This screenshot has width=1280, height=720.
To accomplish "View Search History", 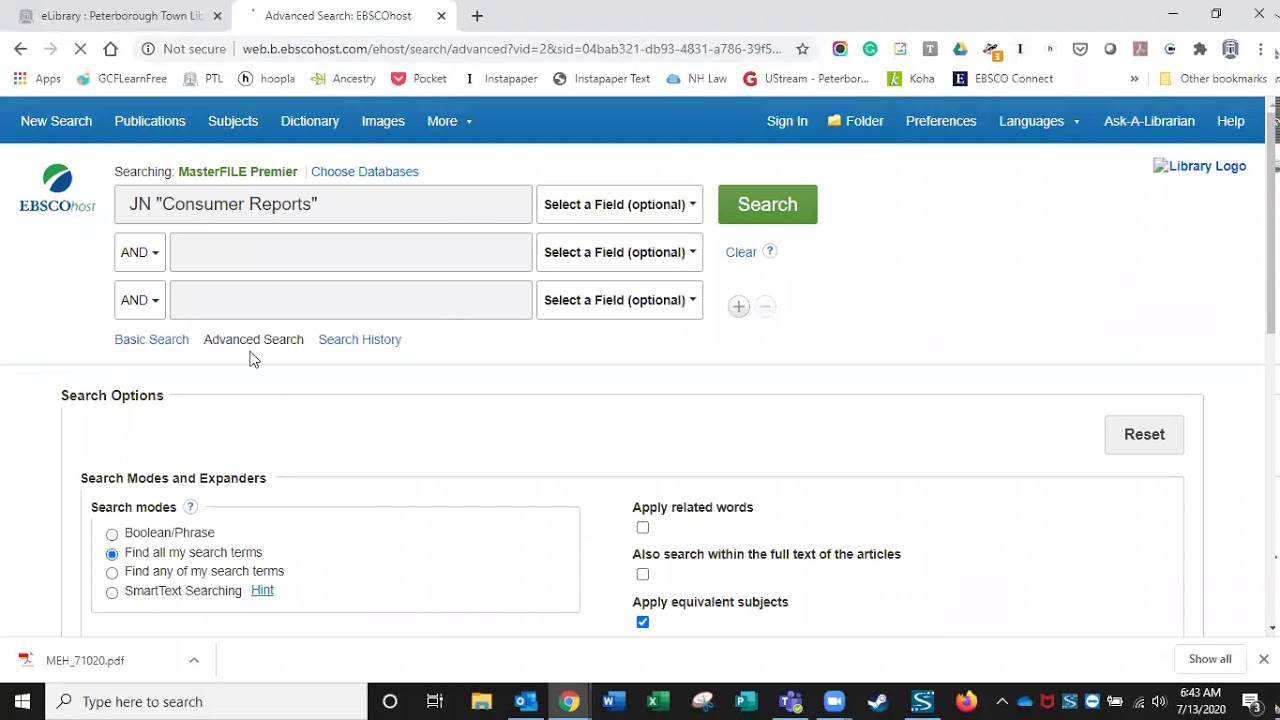I will 360,340.
